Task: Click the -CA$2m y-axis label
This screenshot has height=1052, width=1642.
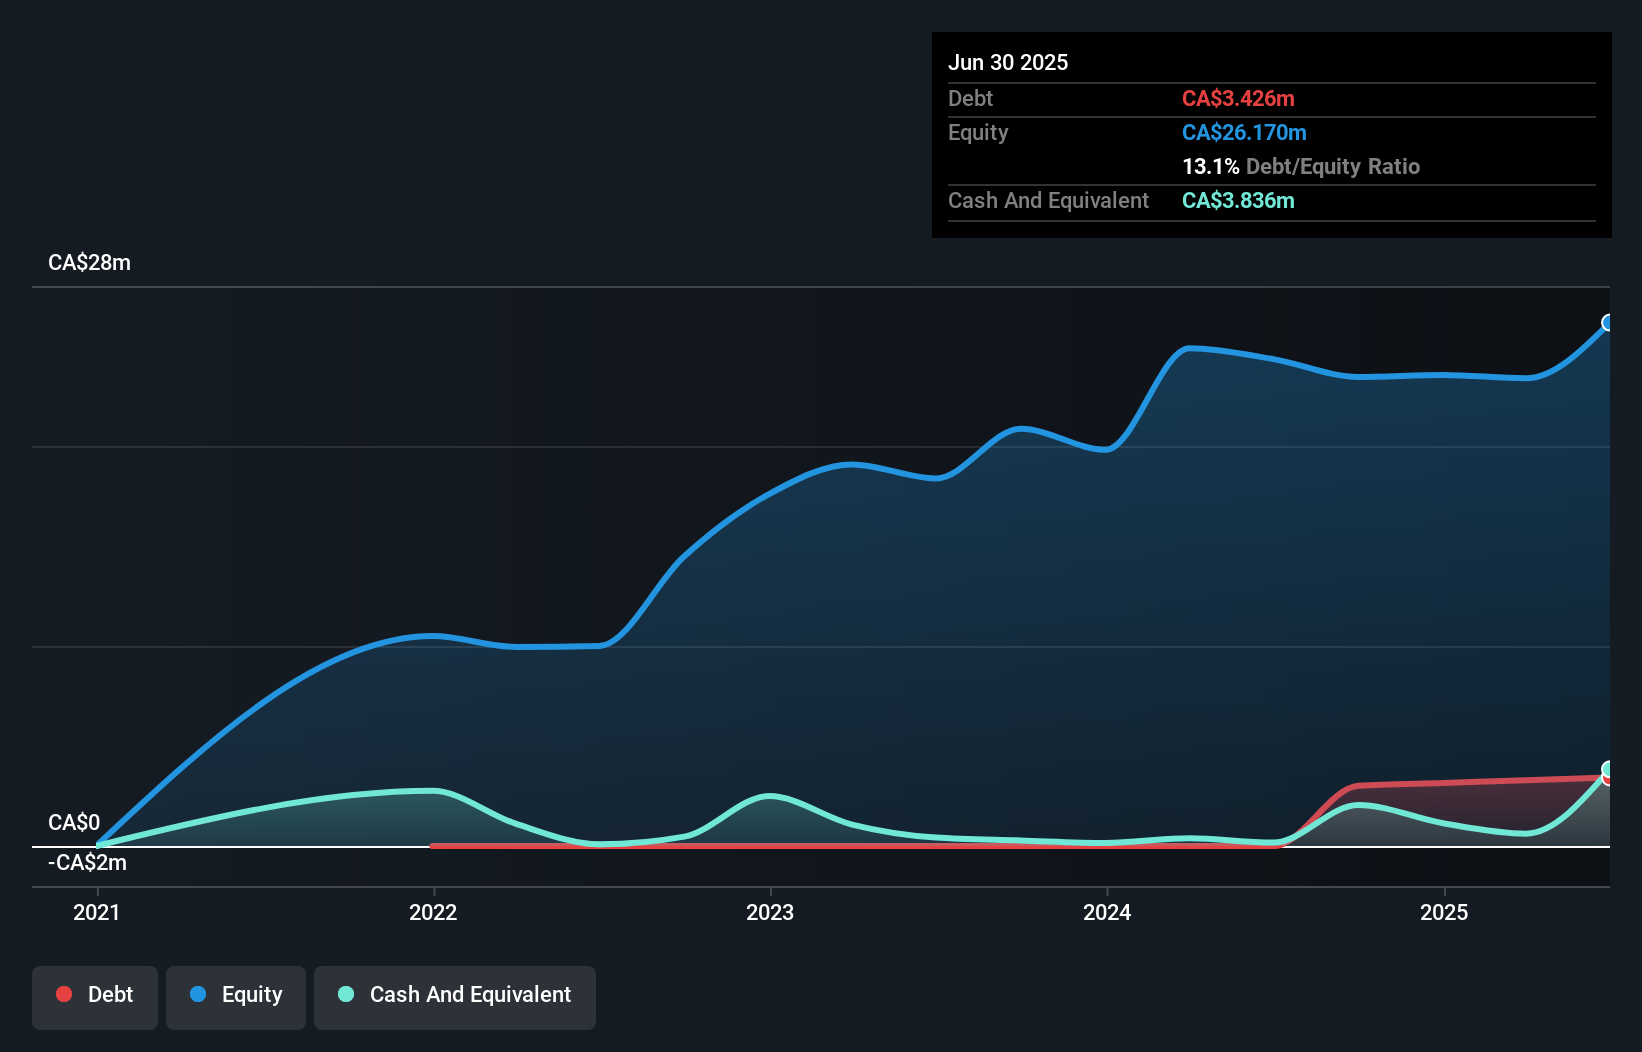Action: [x=87, y=863]
